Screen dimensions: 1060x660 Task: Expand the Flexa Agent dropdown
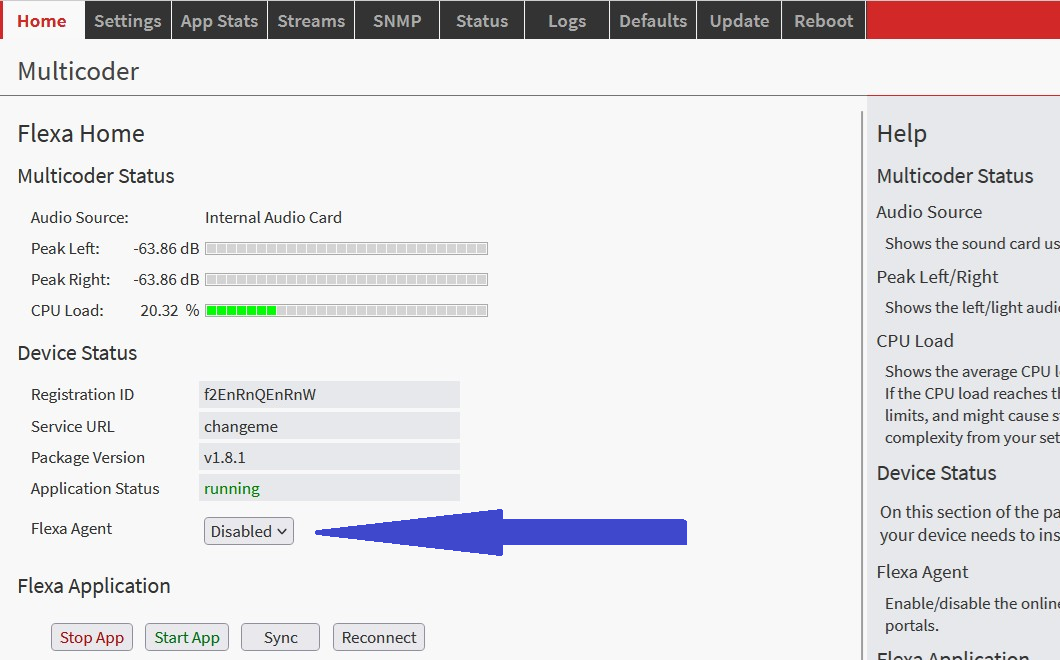coord(249,532)
